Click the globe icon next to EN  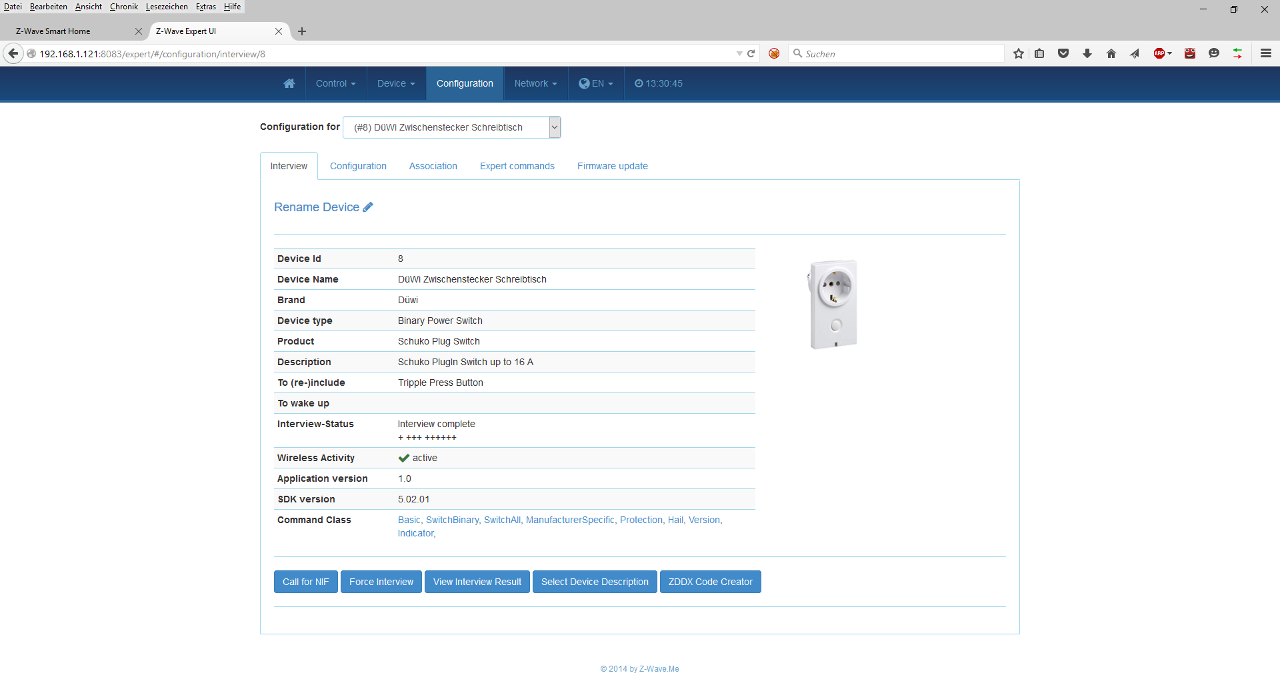(583, 84)
